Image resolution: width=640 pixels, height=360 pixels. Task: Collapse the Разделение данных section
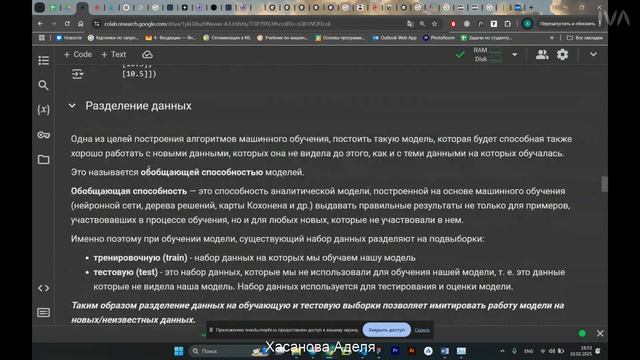pos(72,106)
